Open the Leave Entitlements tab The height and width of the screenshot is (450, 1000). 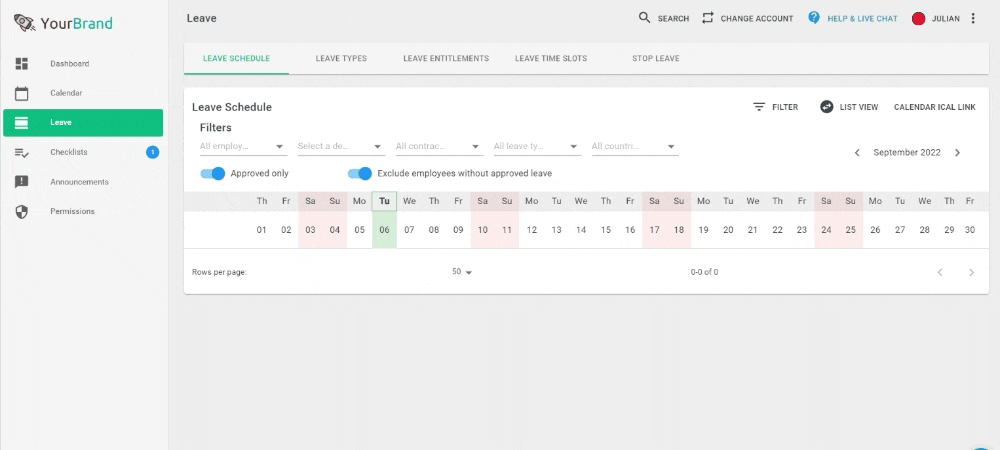446,59
